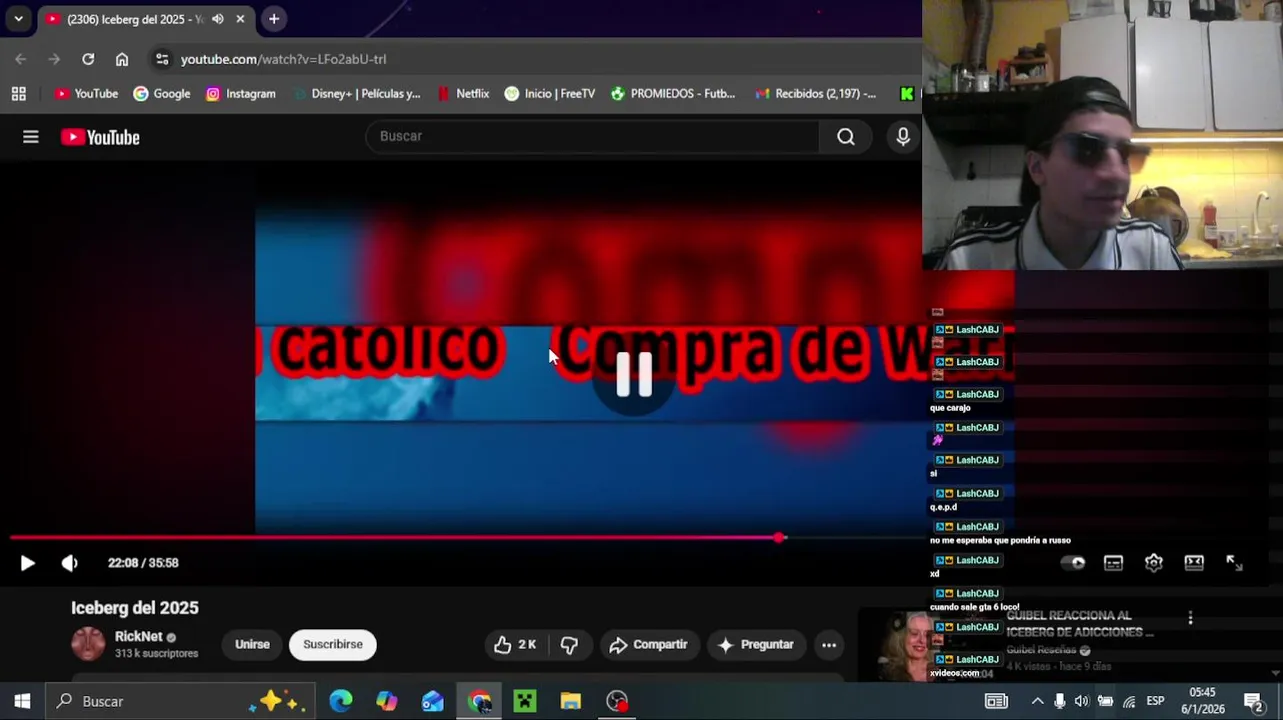Click the YouTube search magnifier button
Image resolution: width=1283 pixels, height=720 pixels.
846,136
